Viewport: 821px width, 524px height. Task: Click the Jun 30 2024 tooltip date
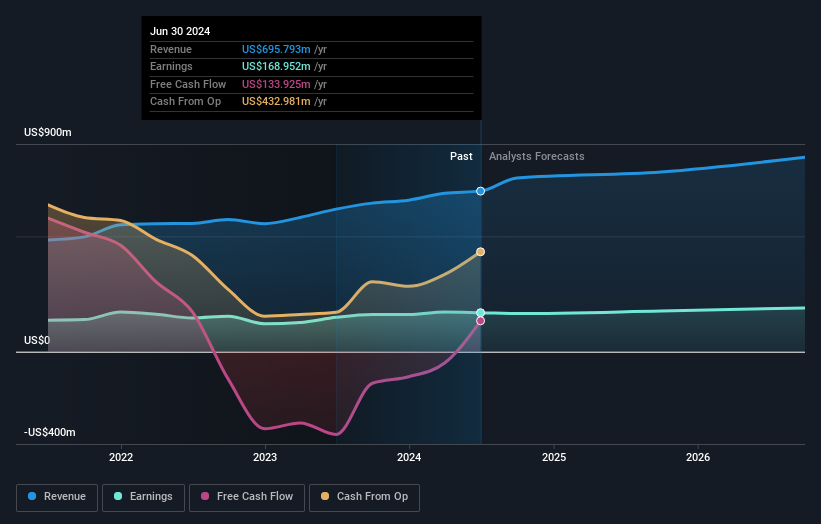180,31
